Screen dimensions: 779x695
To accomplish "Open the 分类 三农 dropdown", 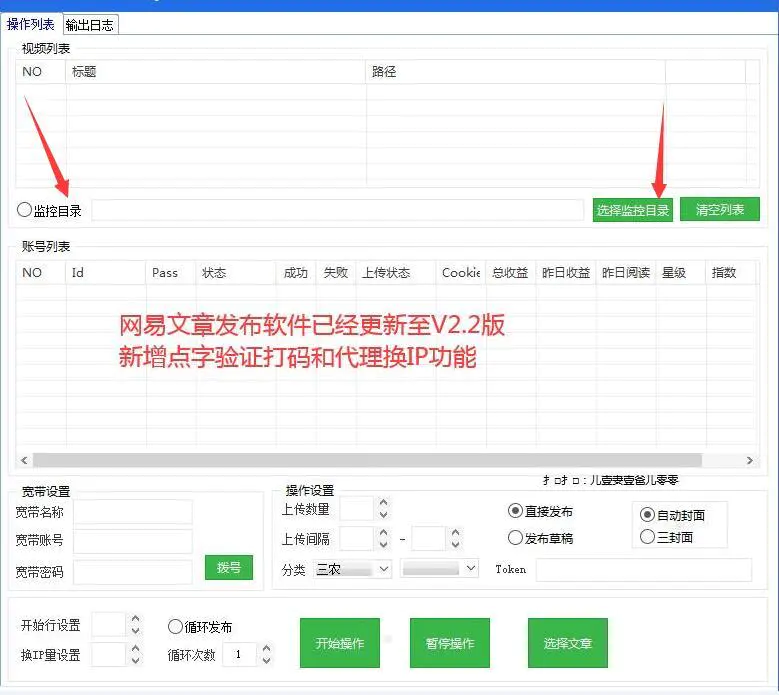I will pos(352,569).
